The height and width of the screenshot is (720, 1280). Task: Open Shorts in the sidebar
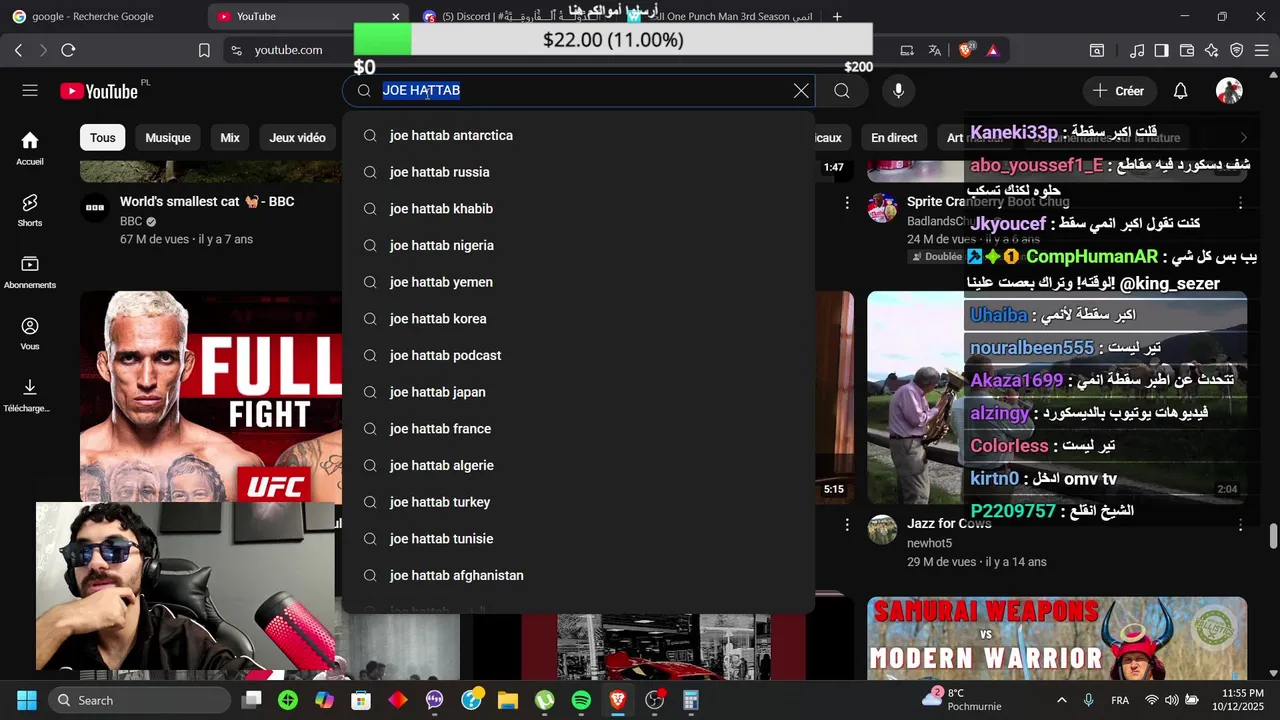click(30, 210)
